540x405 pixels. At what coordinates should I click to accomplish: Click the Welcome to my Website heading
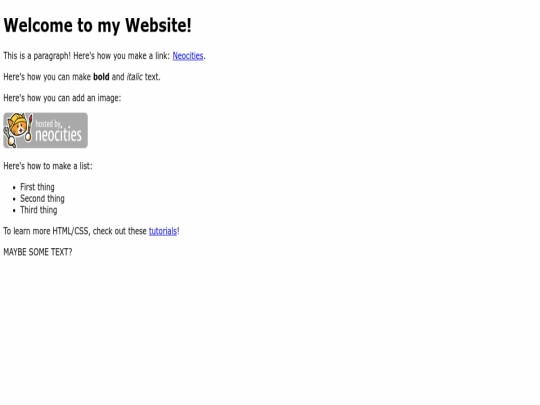pyautogui.click(x=97, y=25)
